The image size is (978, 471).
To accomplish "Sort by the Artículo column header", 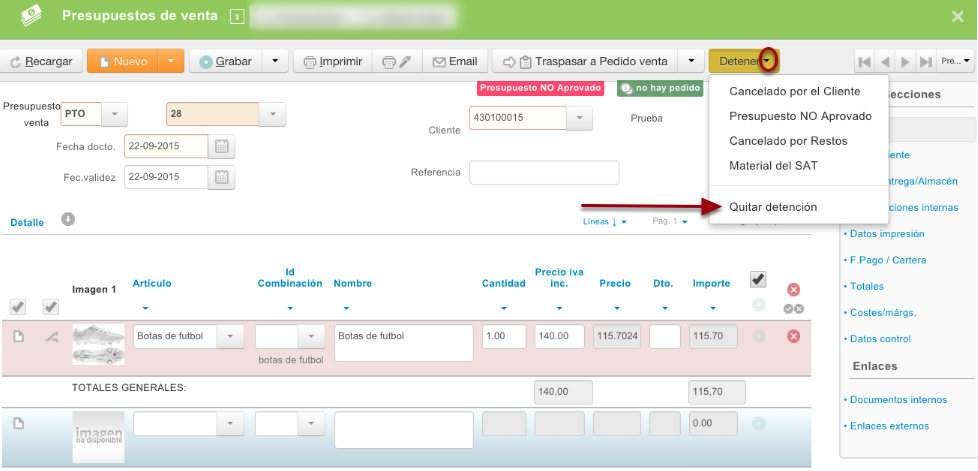I will (152, 283).
